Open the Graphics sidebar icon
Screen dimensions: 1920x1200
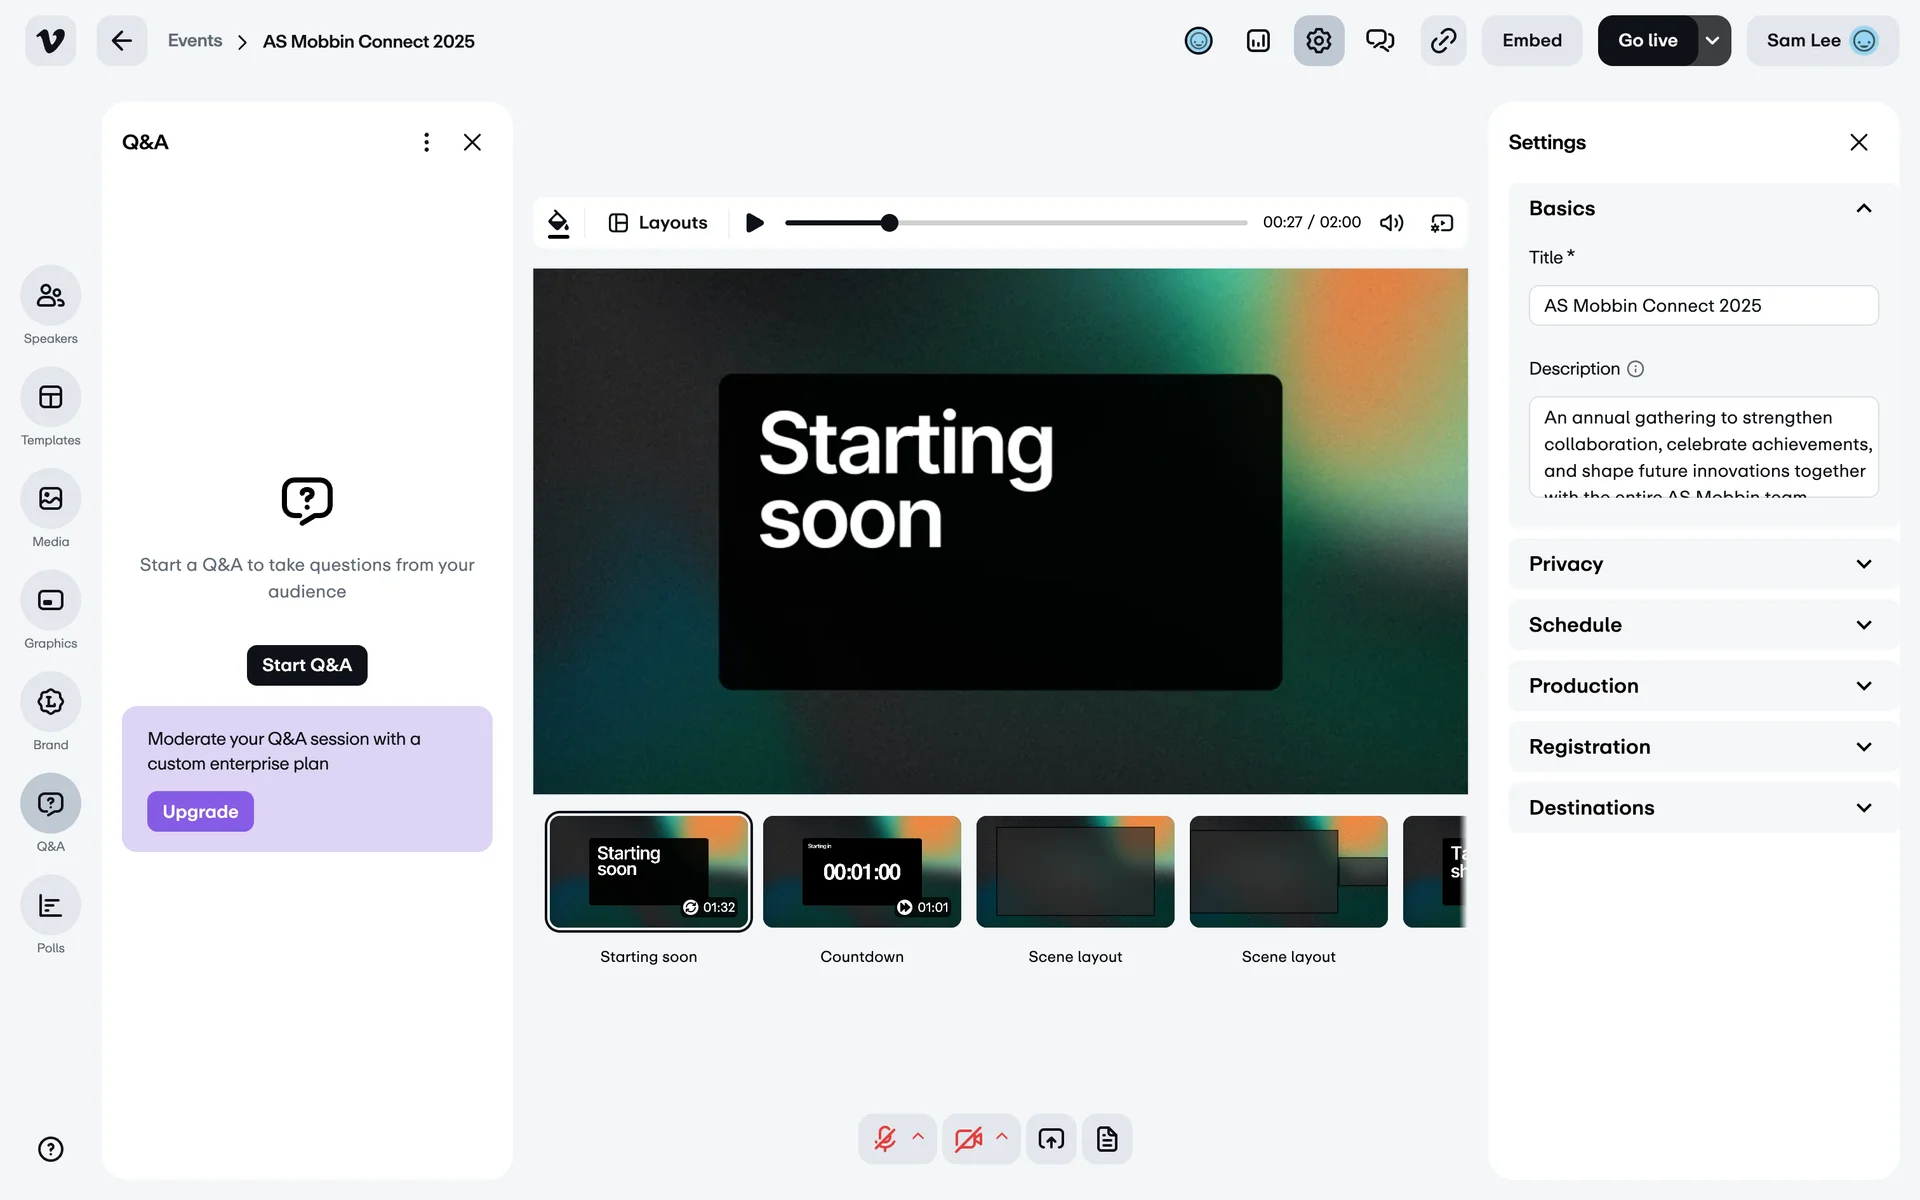pyautogui.click(x=50, y=601)
